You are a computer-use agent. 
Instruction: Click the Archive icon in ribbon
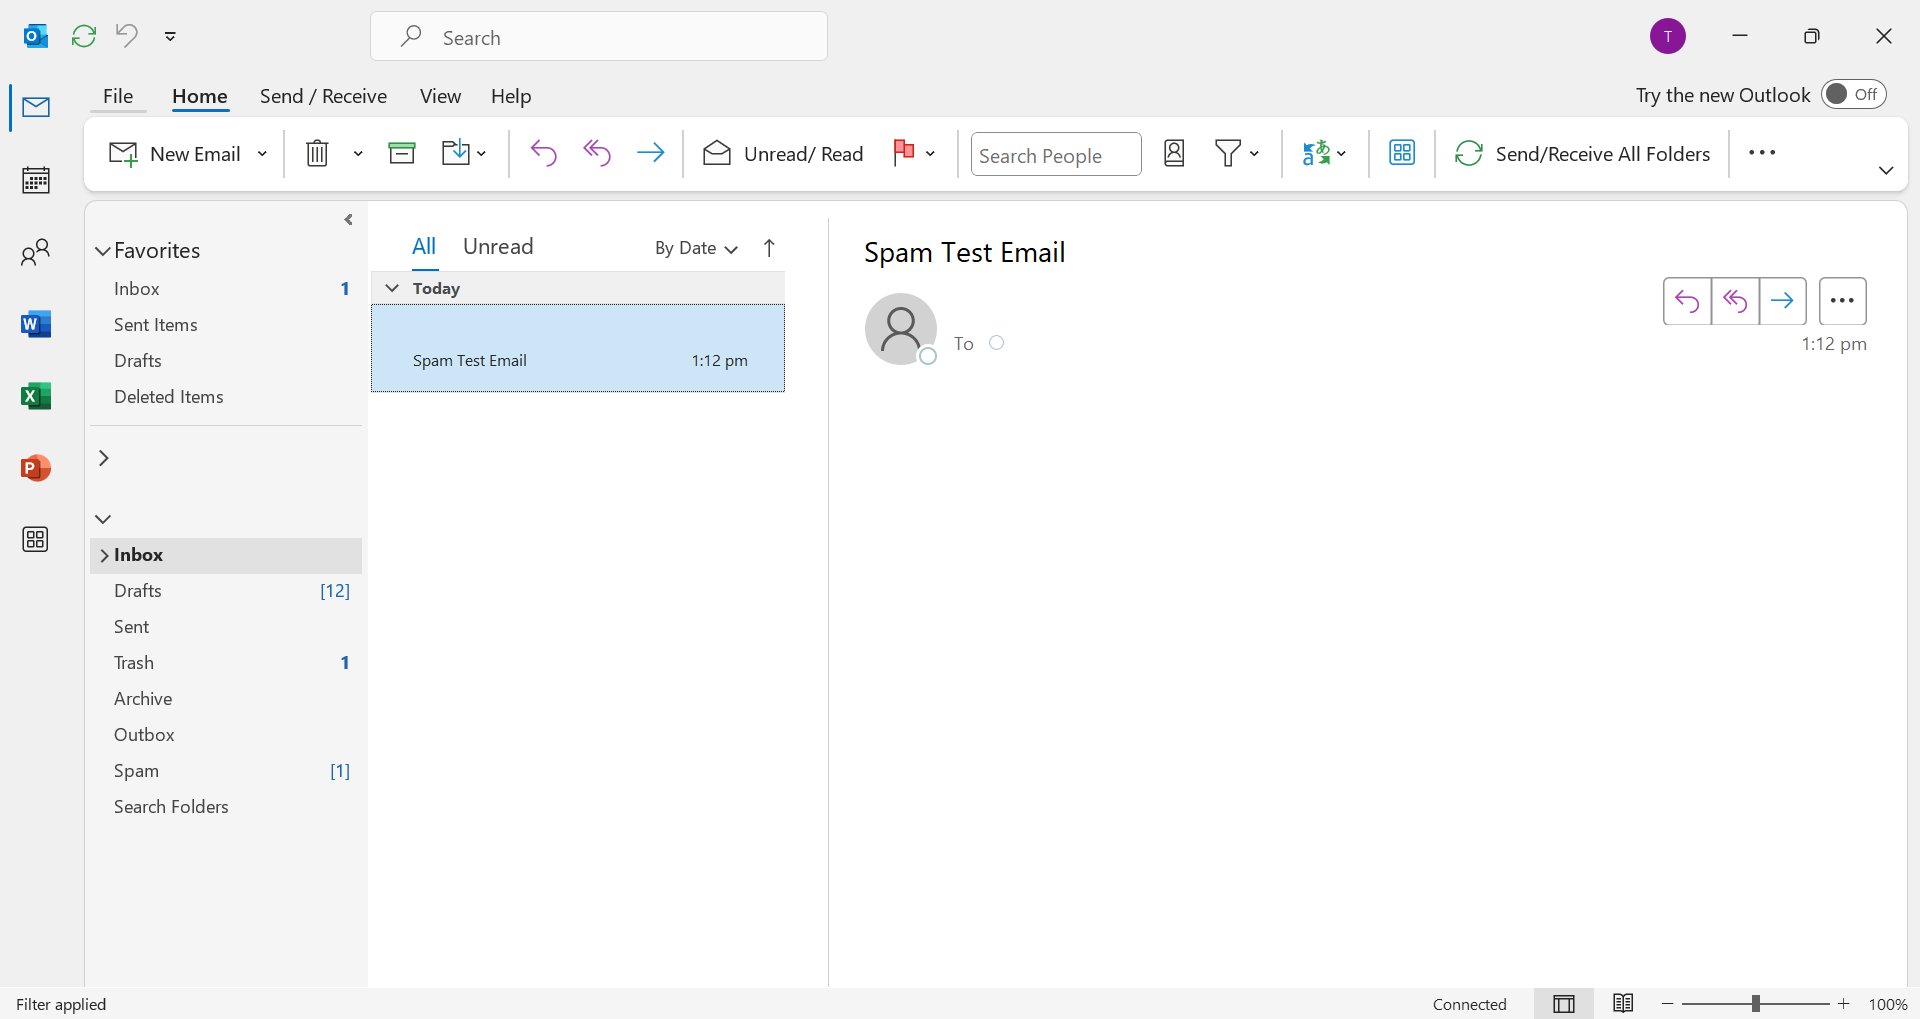(x=402, y=153)
